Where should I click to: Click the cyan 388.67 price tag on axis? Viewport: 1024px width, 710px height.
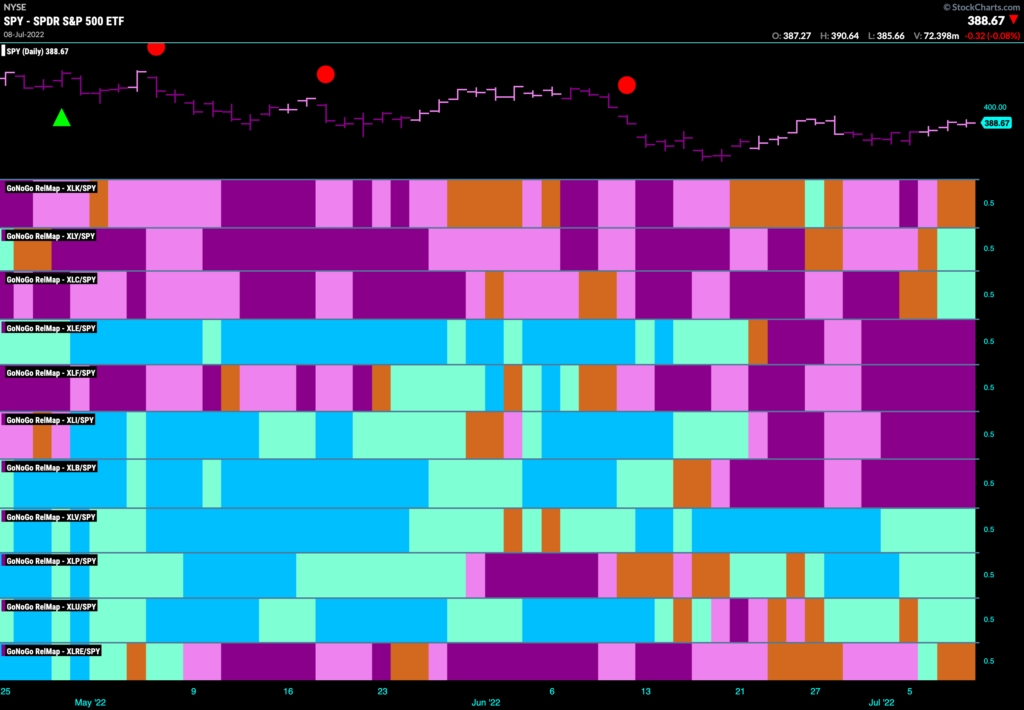click(997, 123)
